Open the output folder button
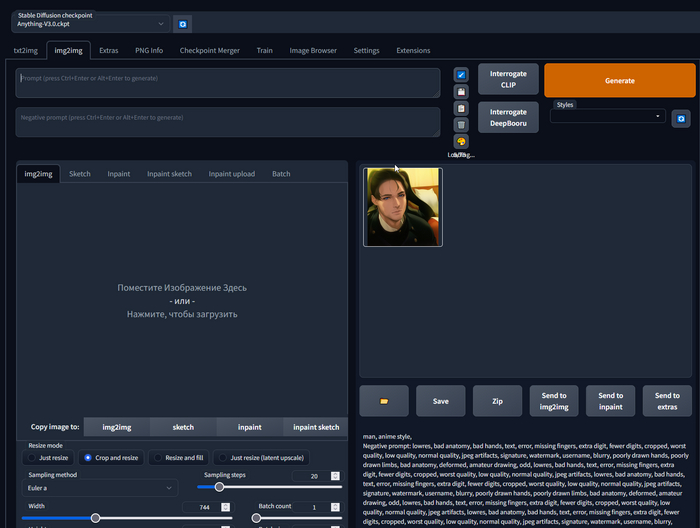 [x=384, y=400]
